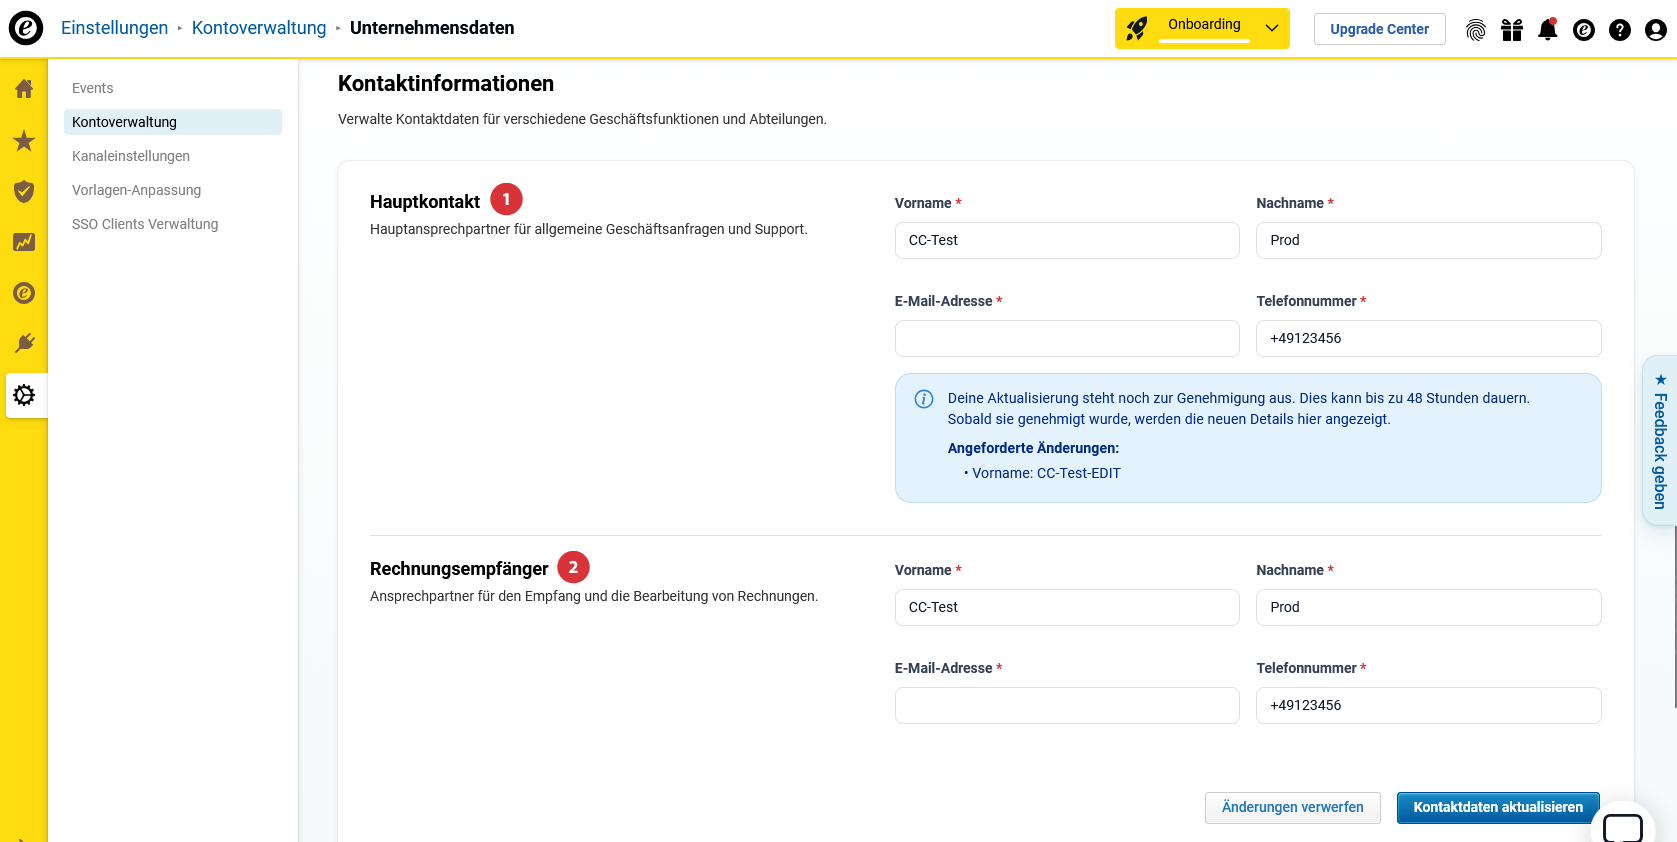Click the gift box icon
The width and height of the screenshot is (1677, 842).
1511,30
